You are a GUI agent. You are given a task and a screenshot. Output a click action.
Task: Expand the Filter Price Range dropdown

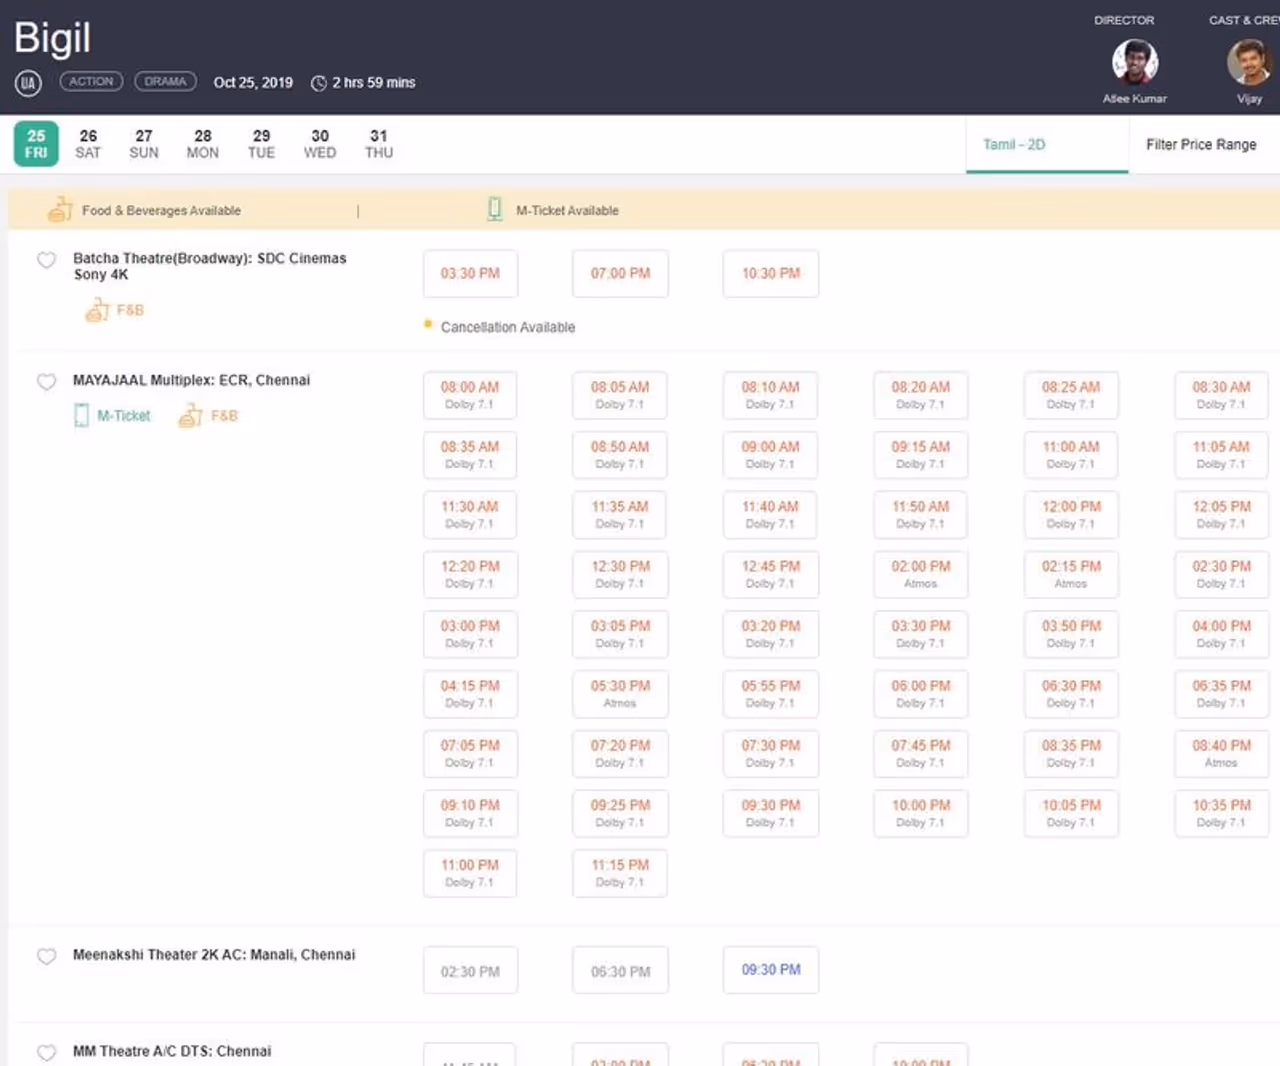tap(1201, 145)
